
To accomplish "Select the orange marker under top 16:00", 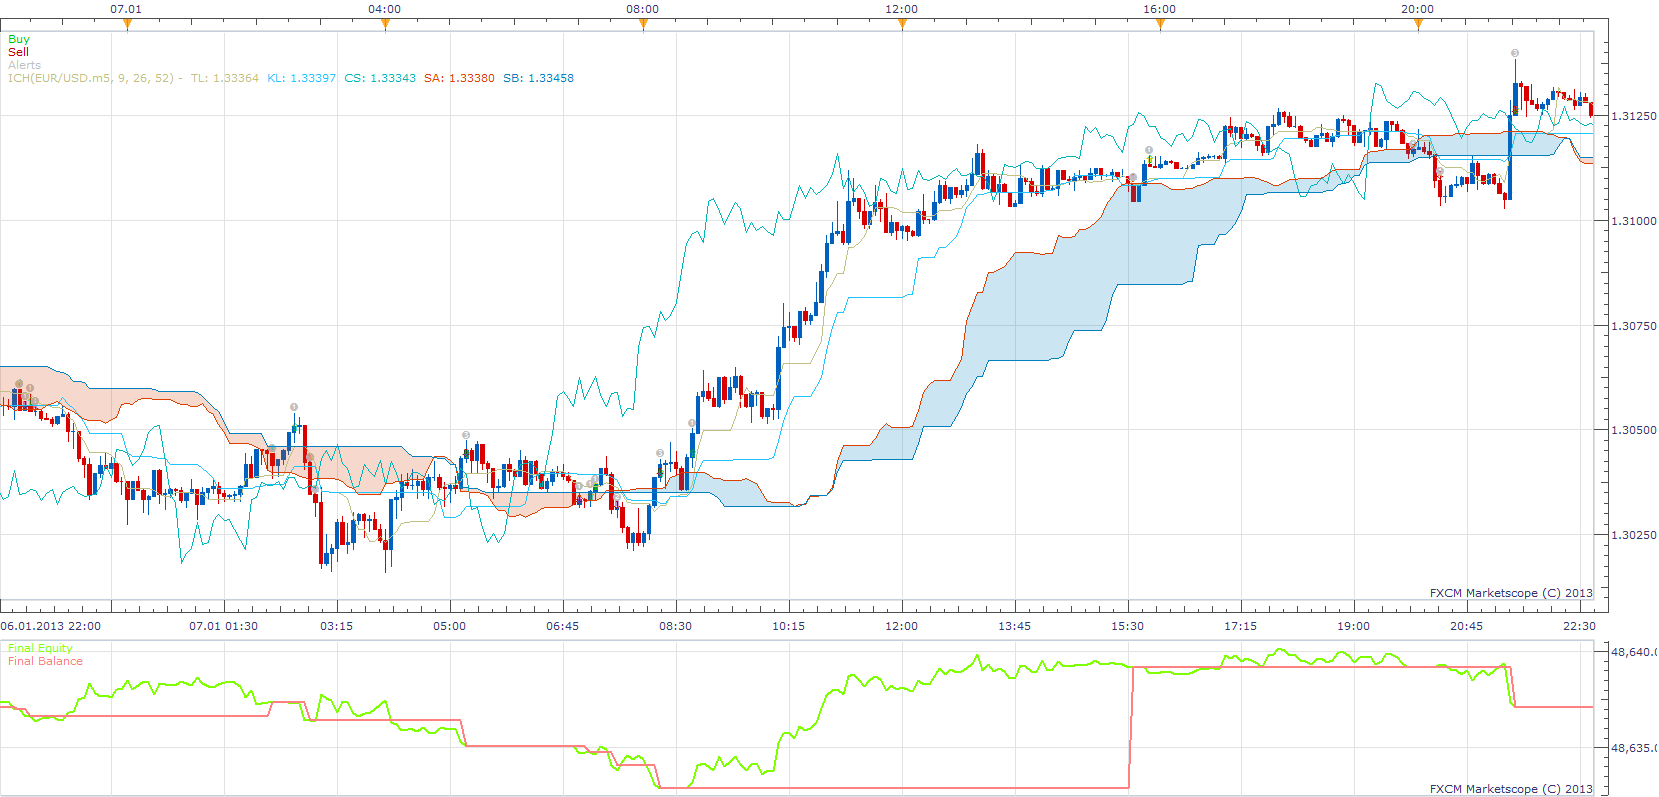I will click(1160, 25).
